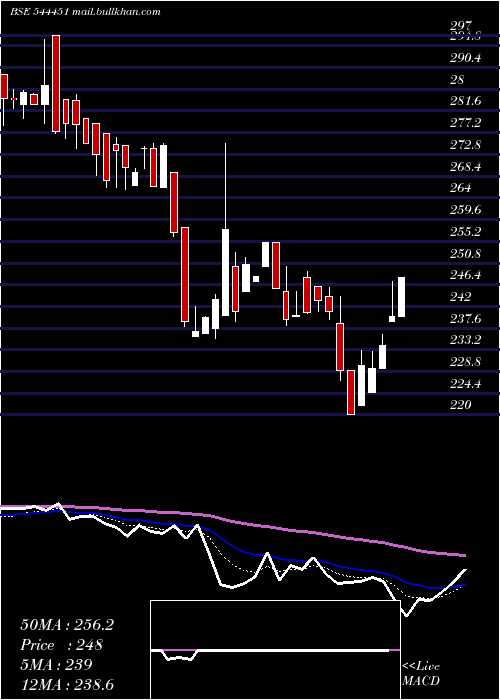Click the 250.8 price axis label
Viewport: 500px width, 700px height.
(466, 254)
